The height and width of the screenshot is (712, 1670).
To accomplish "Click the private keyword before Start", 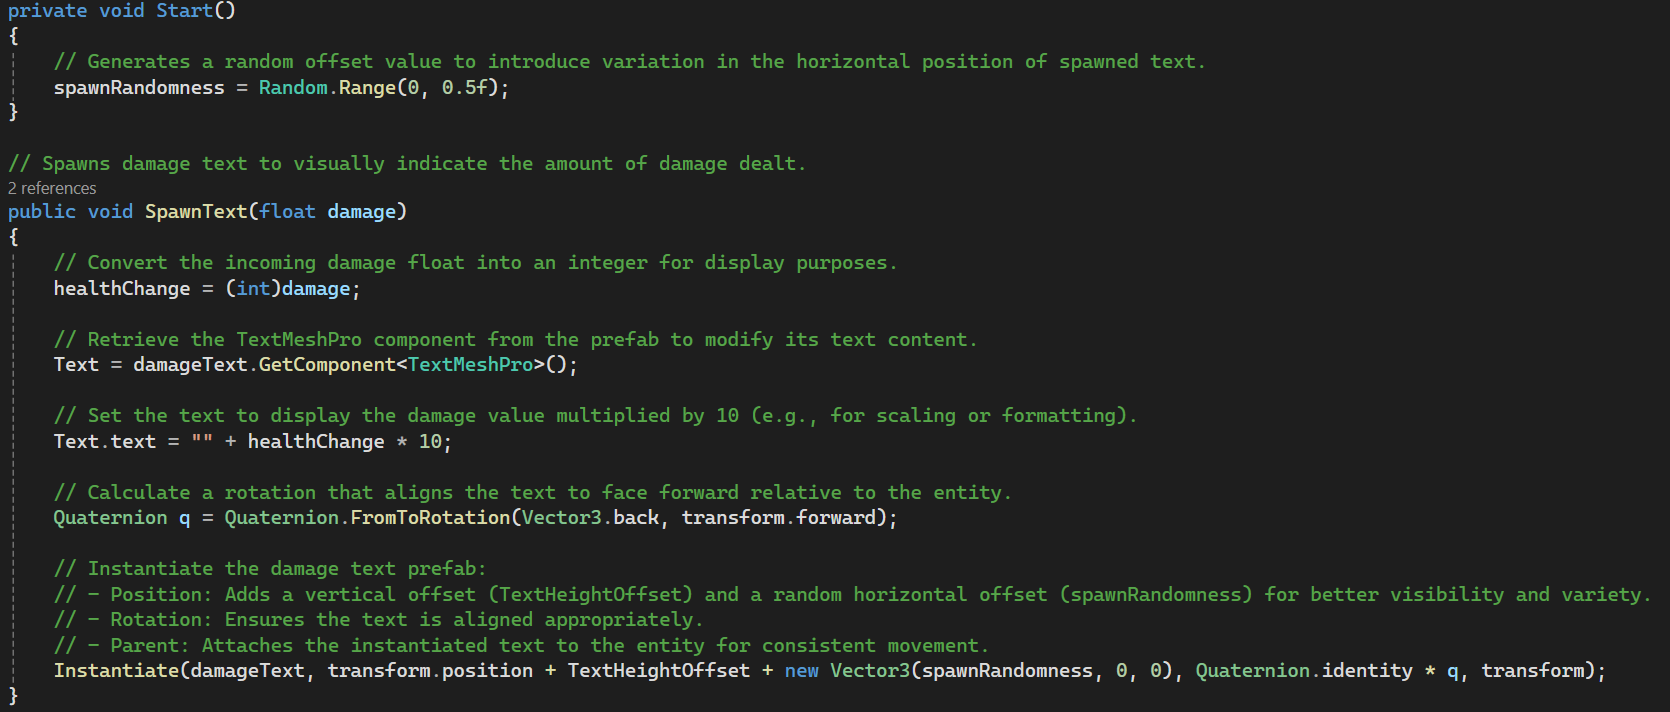I will pyautogui.click(x=47, y=11).
